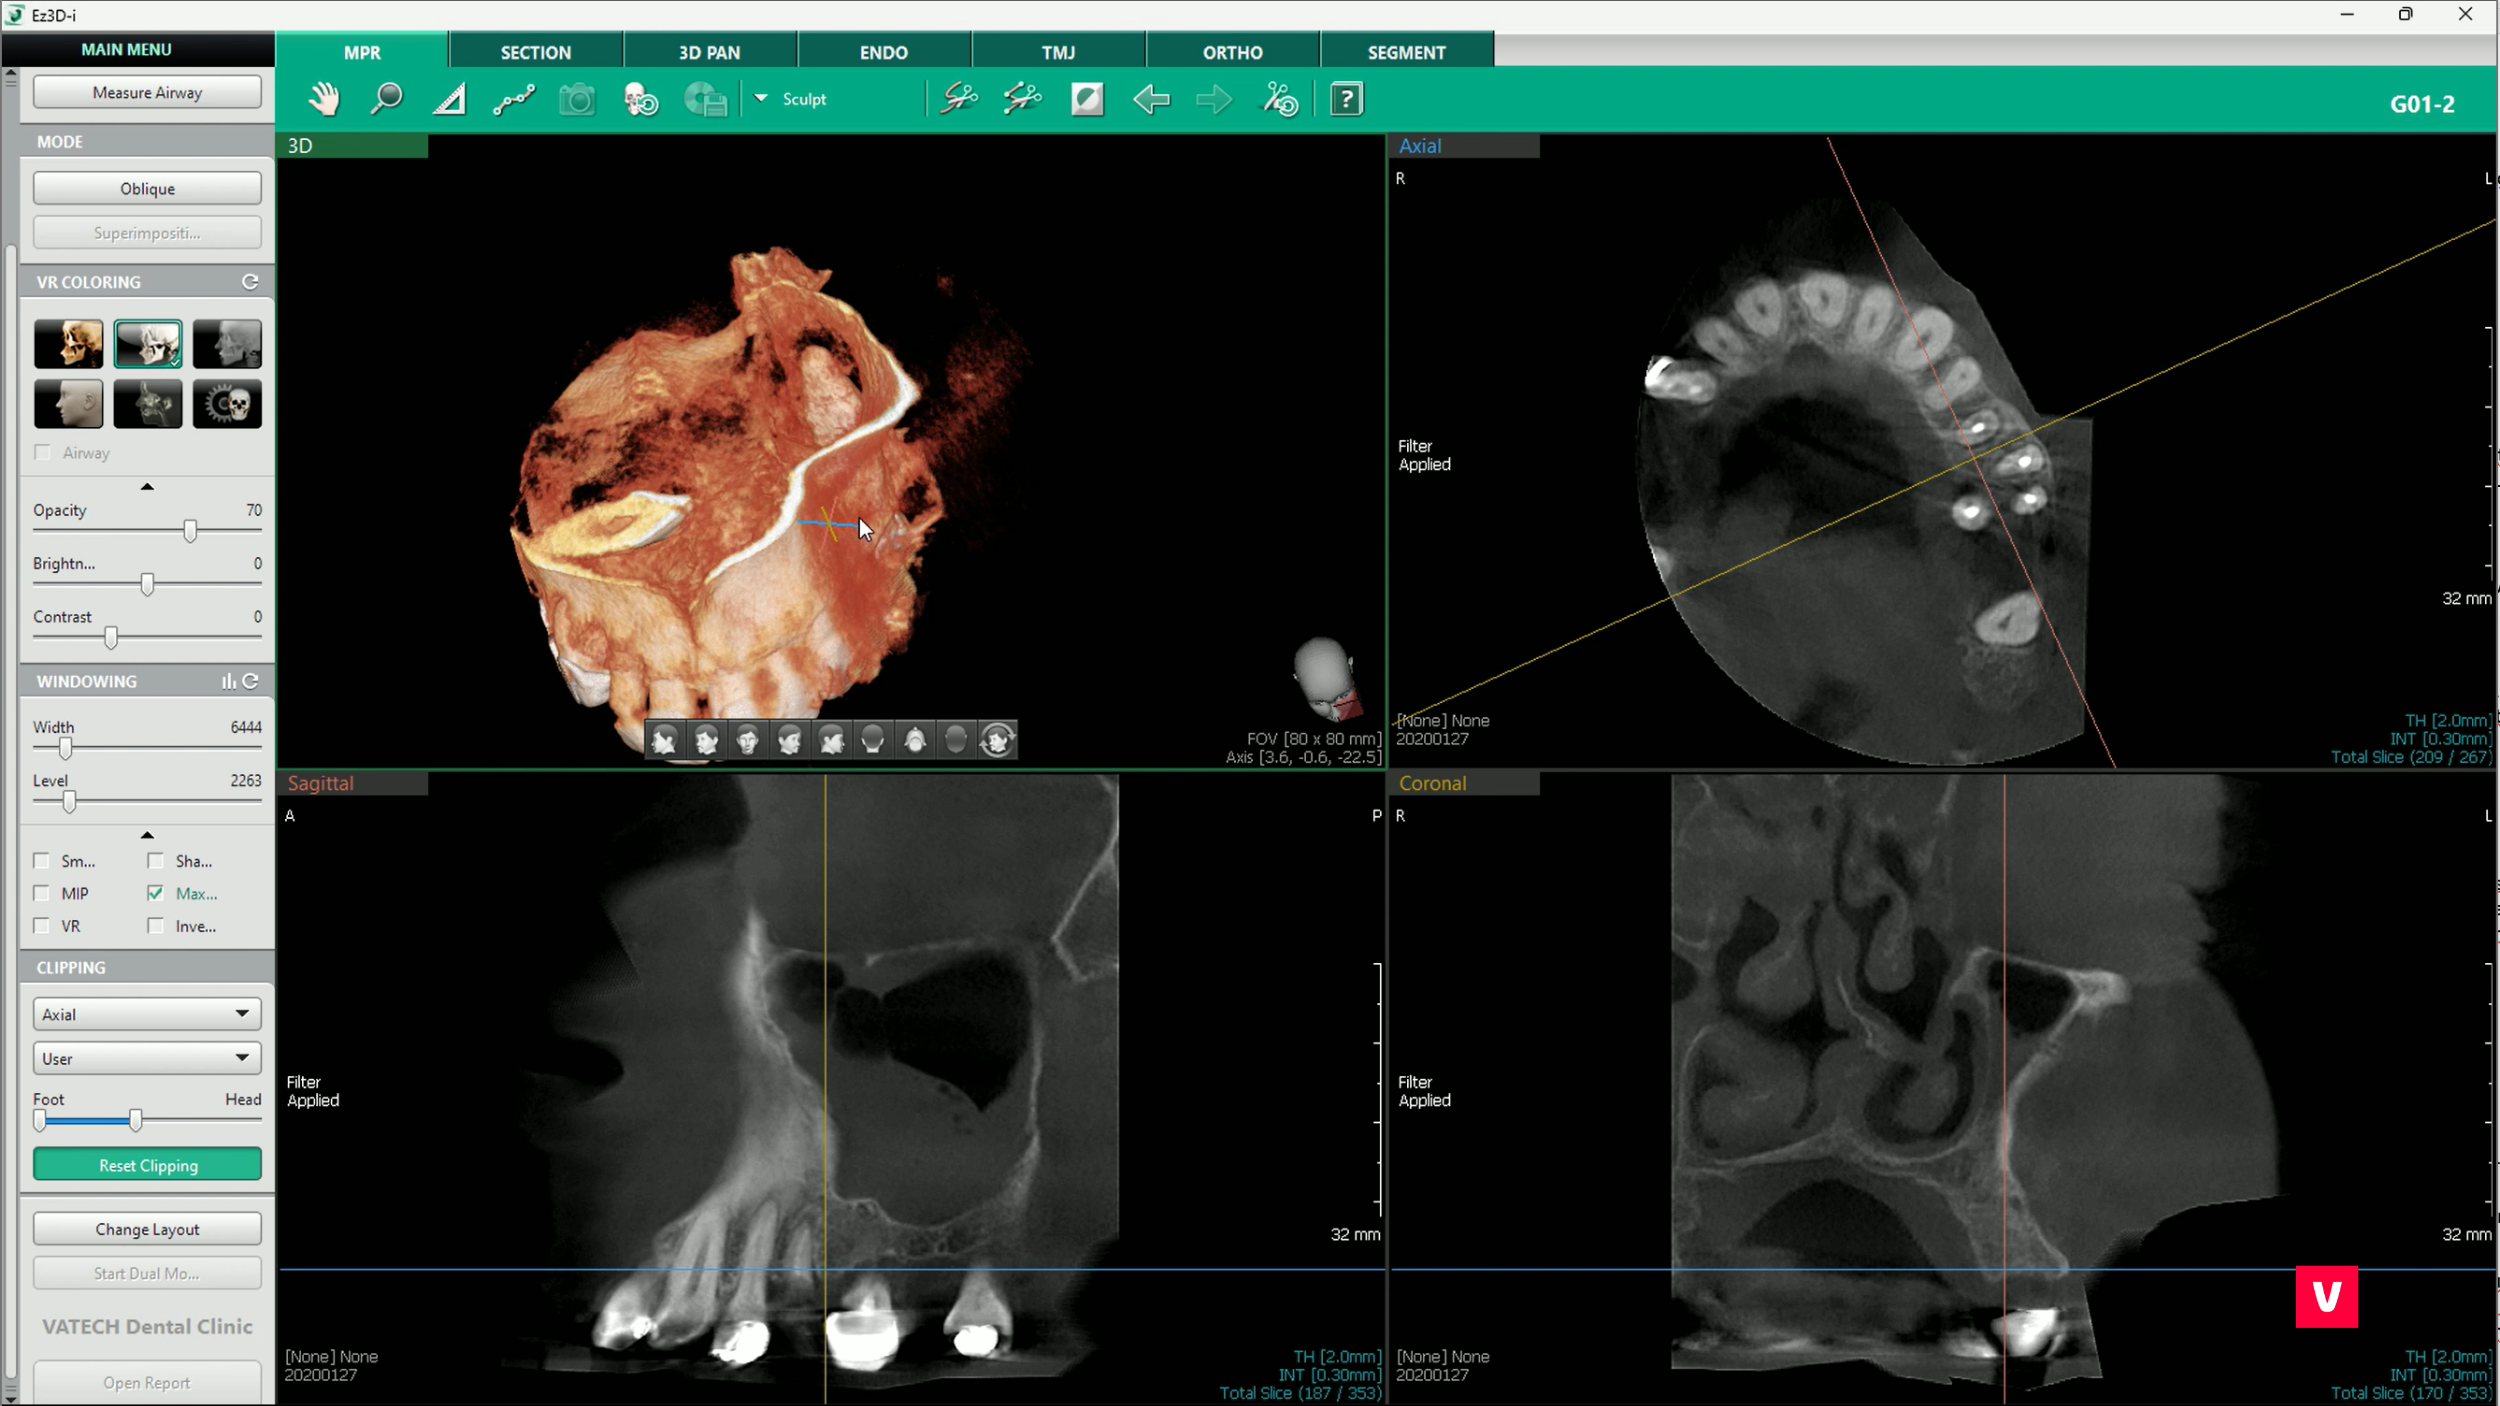This screenshot has height=1406, width=2500.
Task: Expand the User clipping dropdown
Action: pos(147,1058)
